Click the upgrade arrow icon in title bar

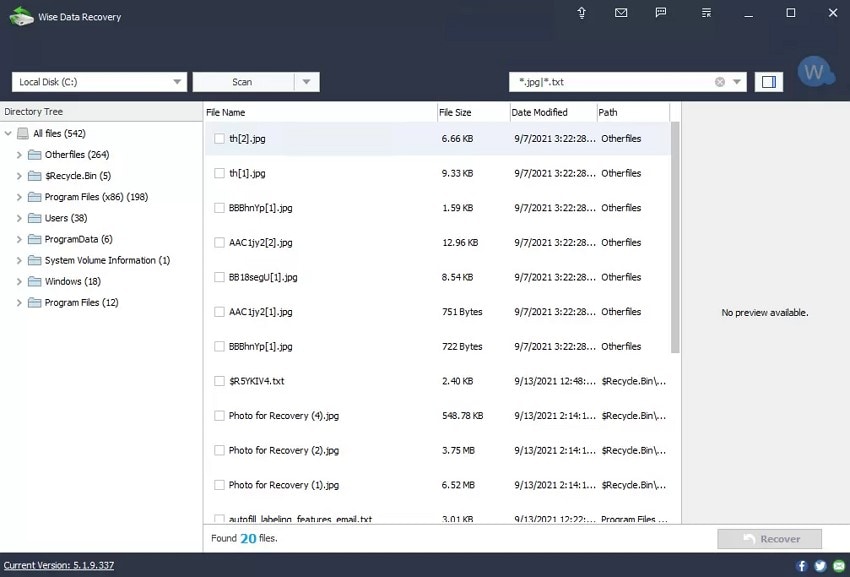pyautogui.click(x=582, y=12)
